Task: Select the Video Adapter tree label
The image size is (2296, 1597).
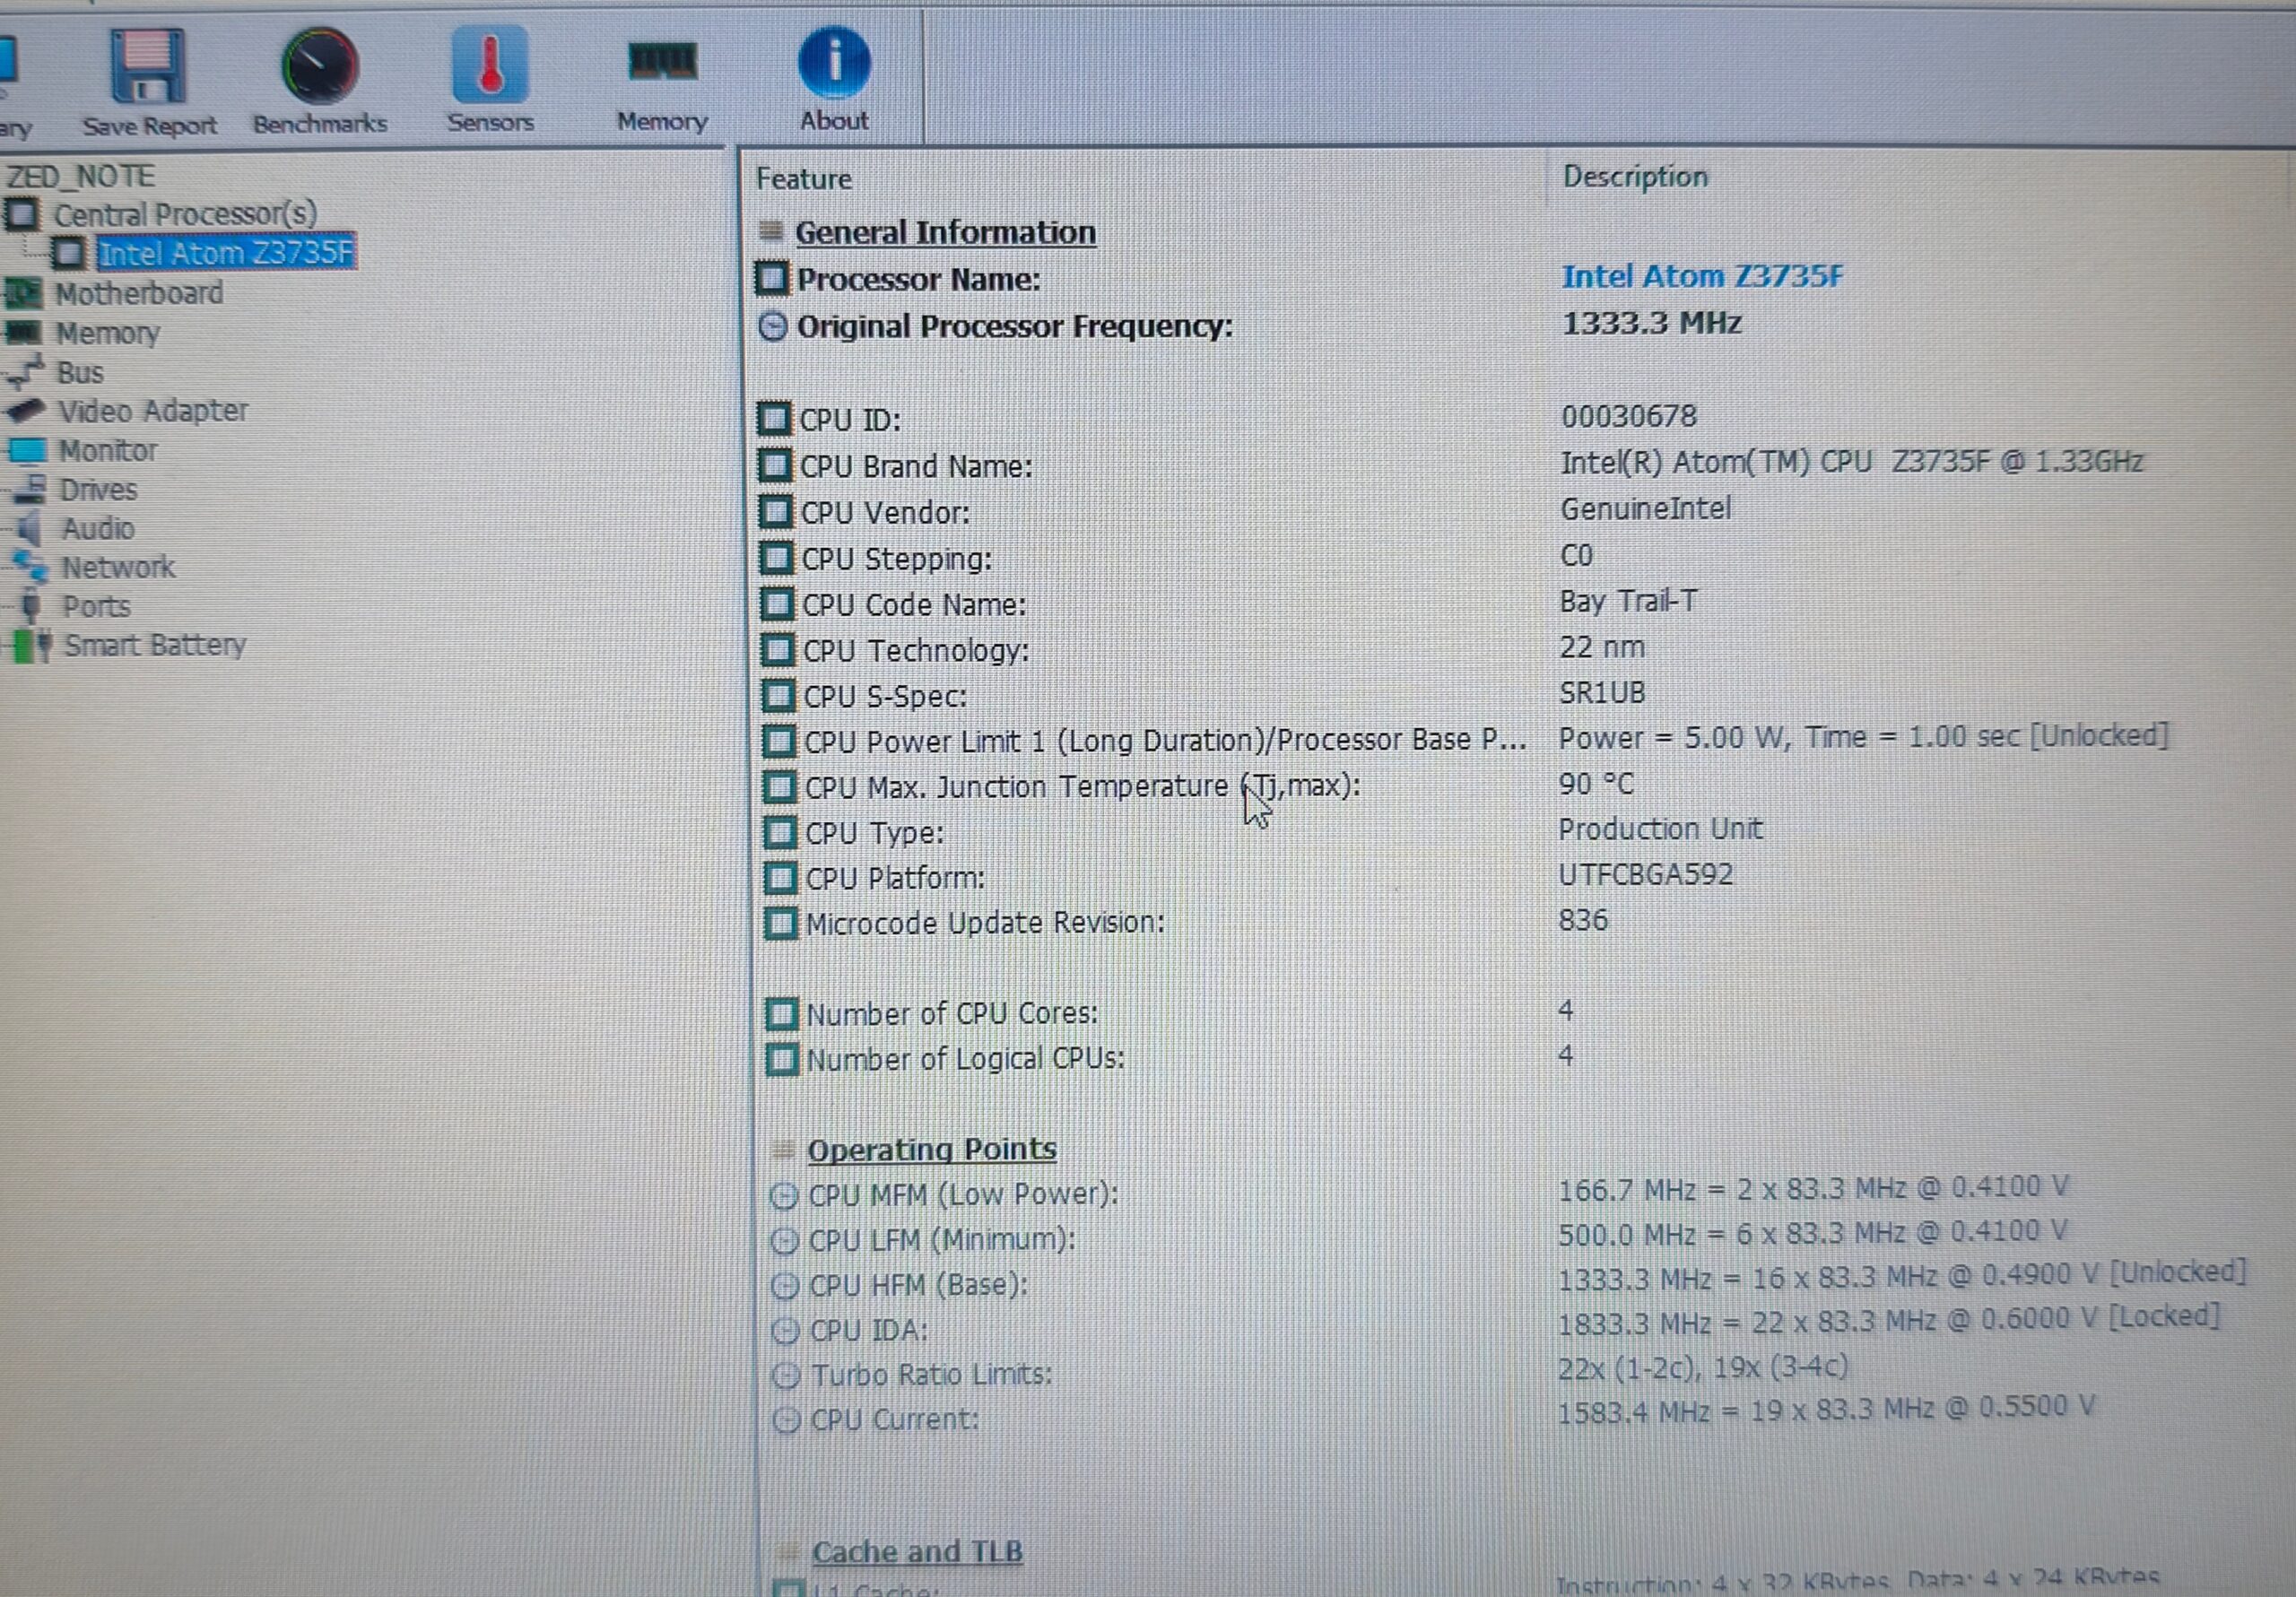Action: click(153, 411)
